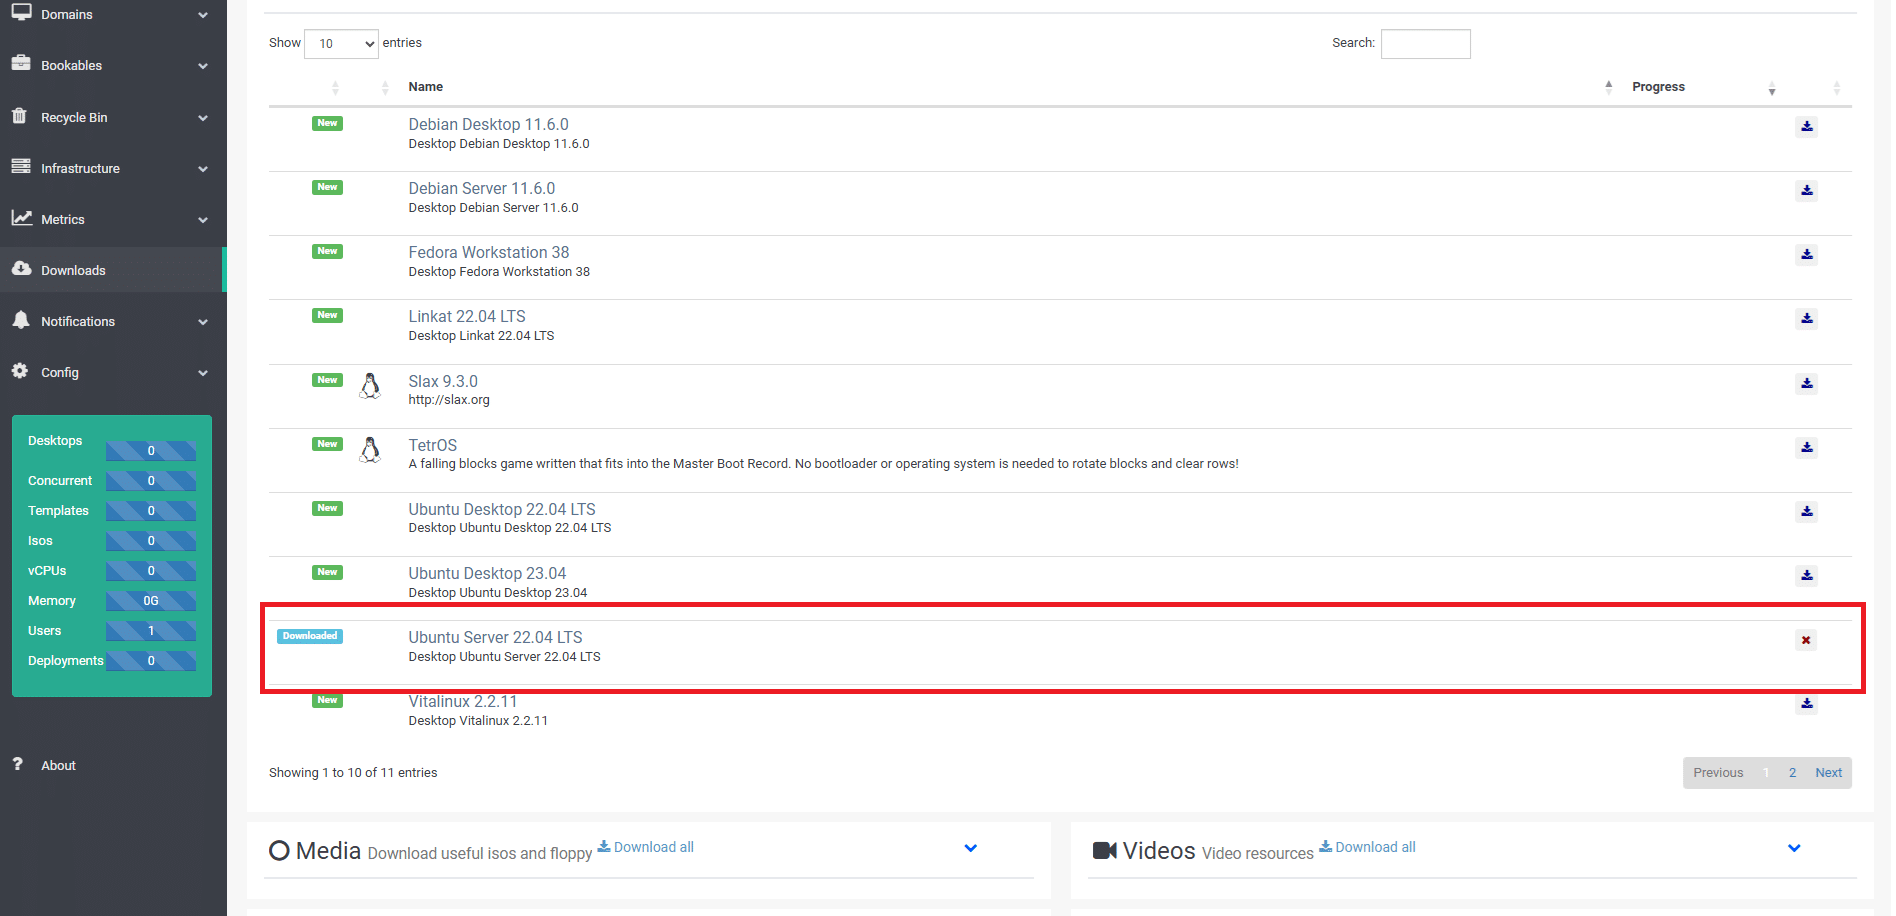
Task: Expand the Notifications sidebar menu
Action: click(x=110, y=321)
